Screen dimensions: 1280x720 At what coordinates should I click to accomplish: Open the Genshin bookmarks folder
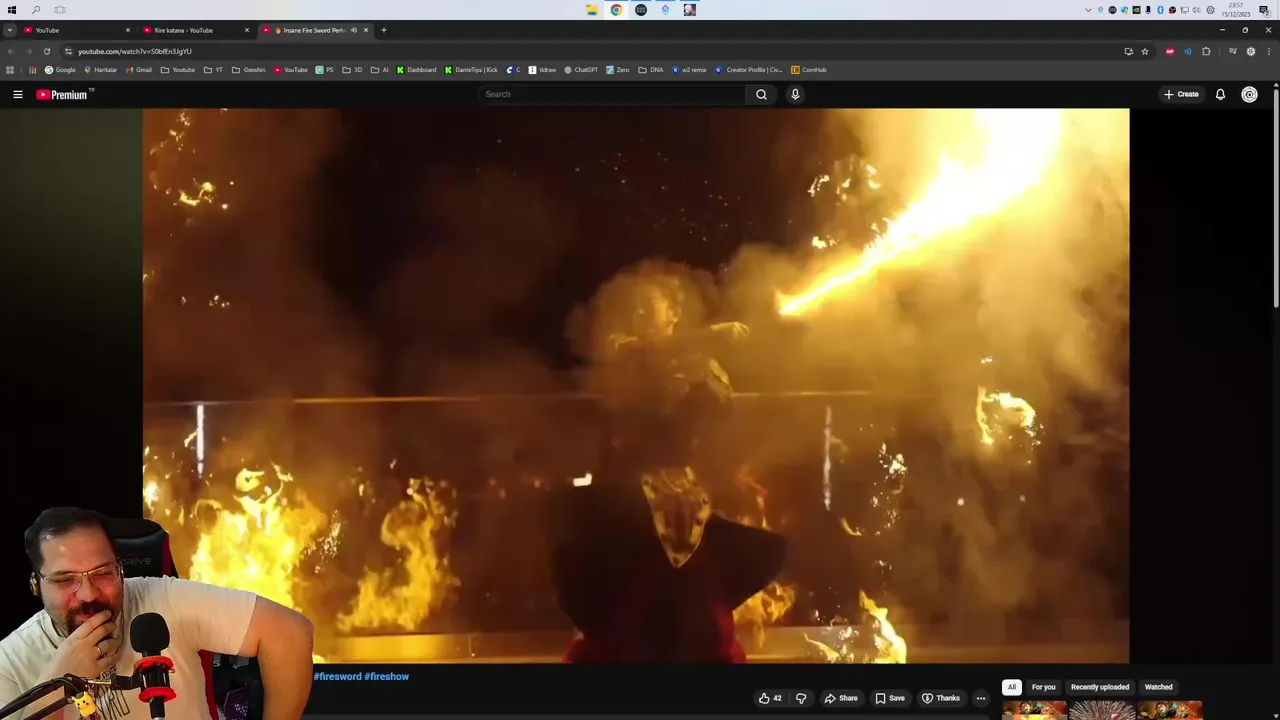click(248, 70)
